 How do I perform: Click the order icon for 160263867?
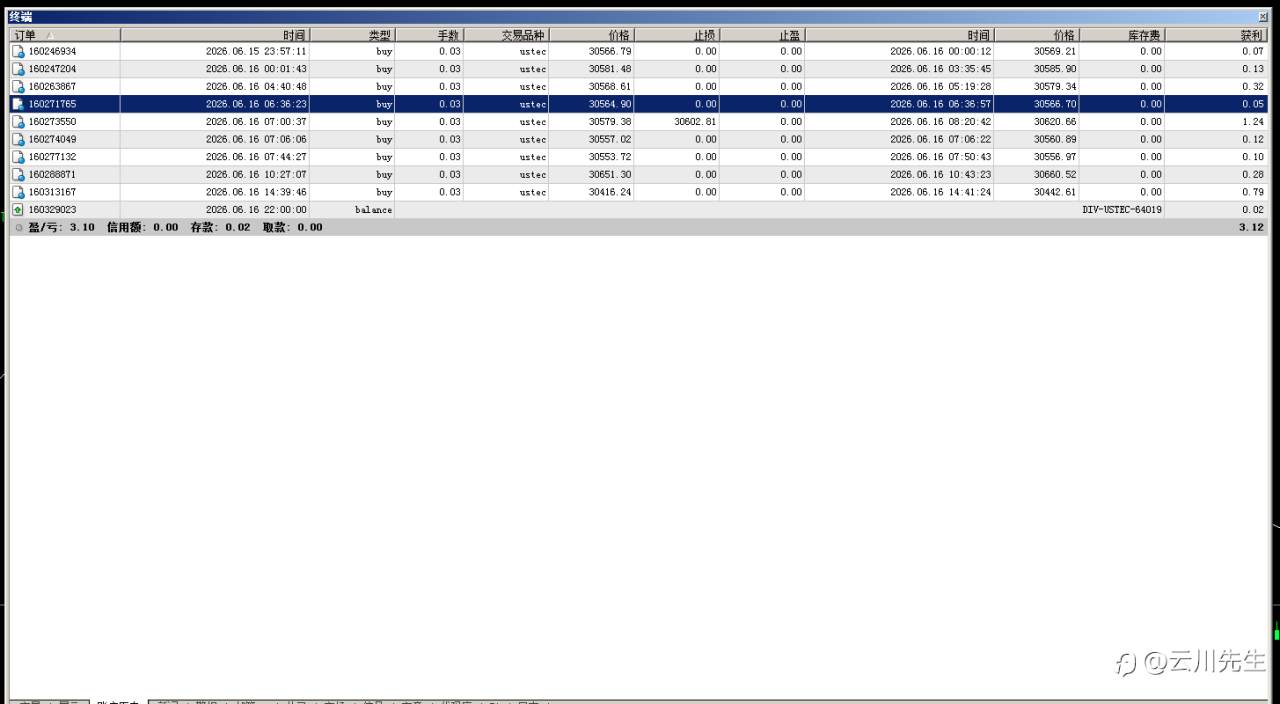pyautogui.click(x=18, y=86)
